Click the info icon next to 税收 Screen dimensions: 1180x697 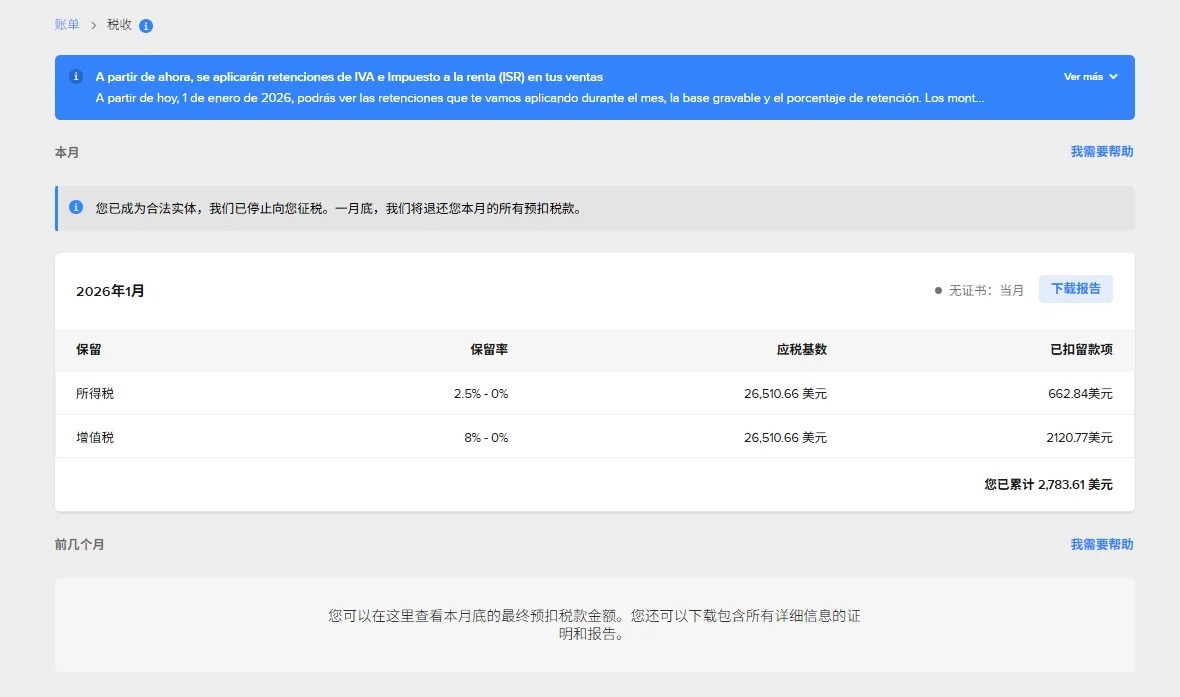[x=146, y=26]
